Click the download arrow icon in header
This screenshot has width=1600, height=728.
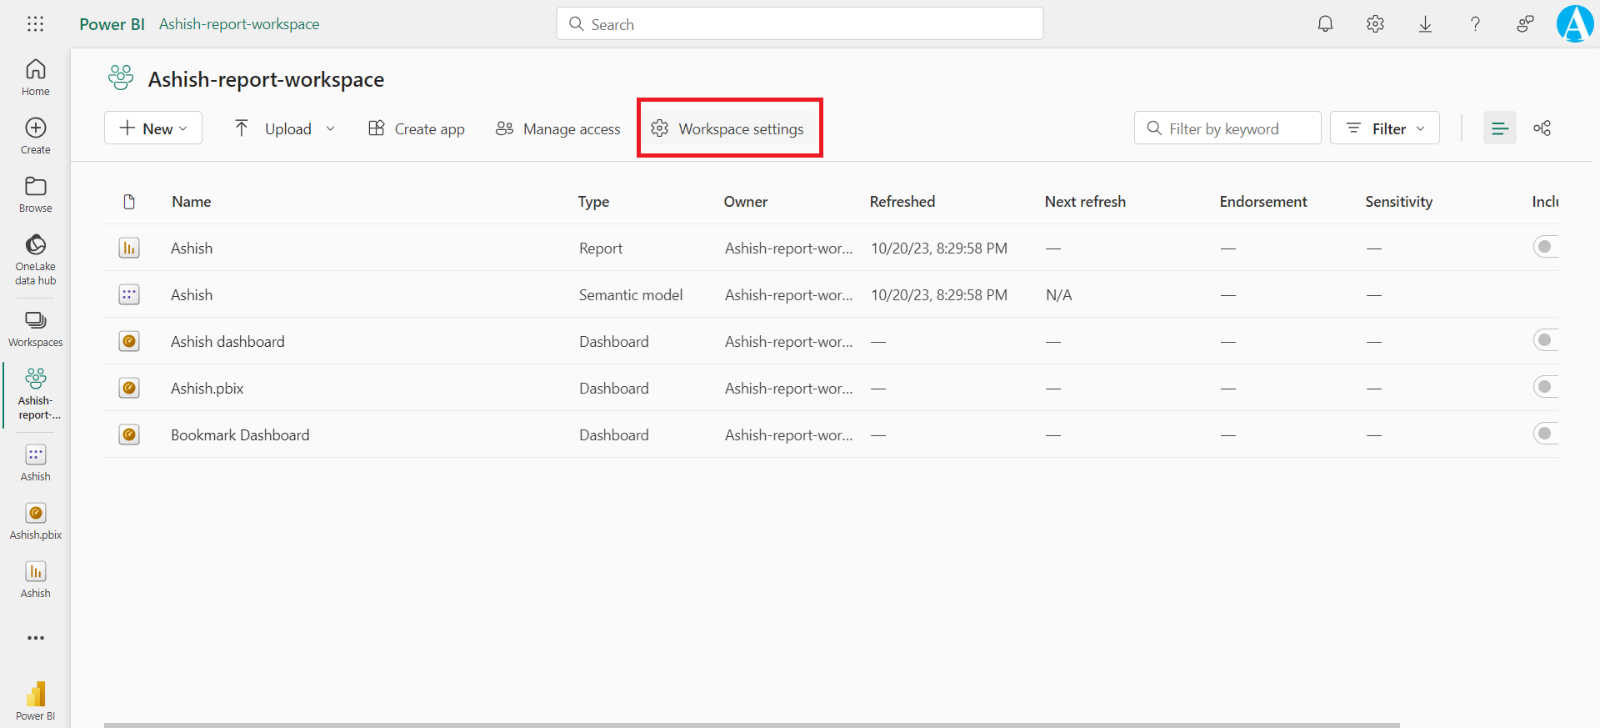[1425, 24]
